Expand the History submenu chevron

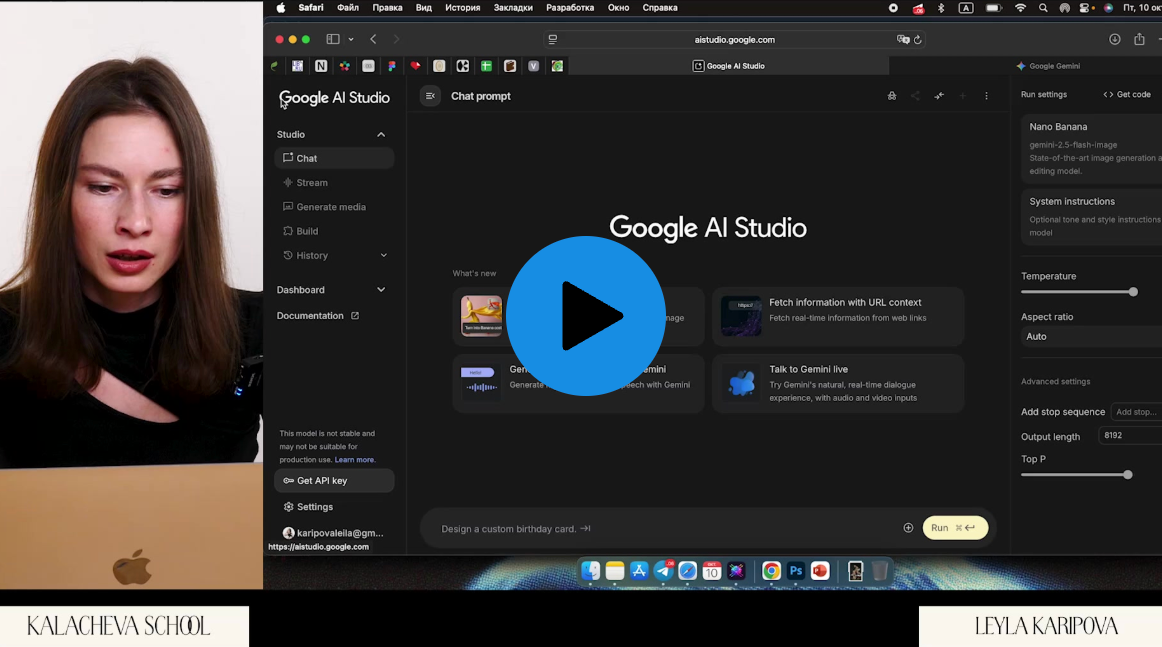click(383, 256)
